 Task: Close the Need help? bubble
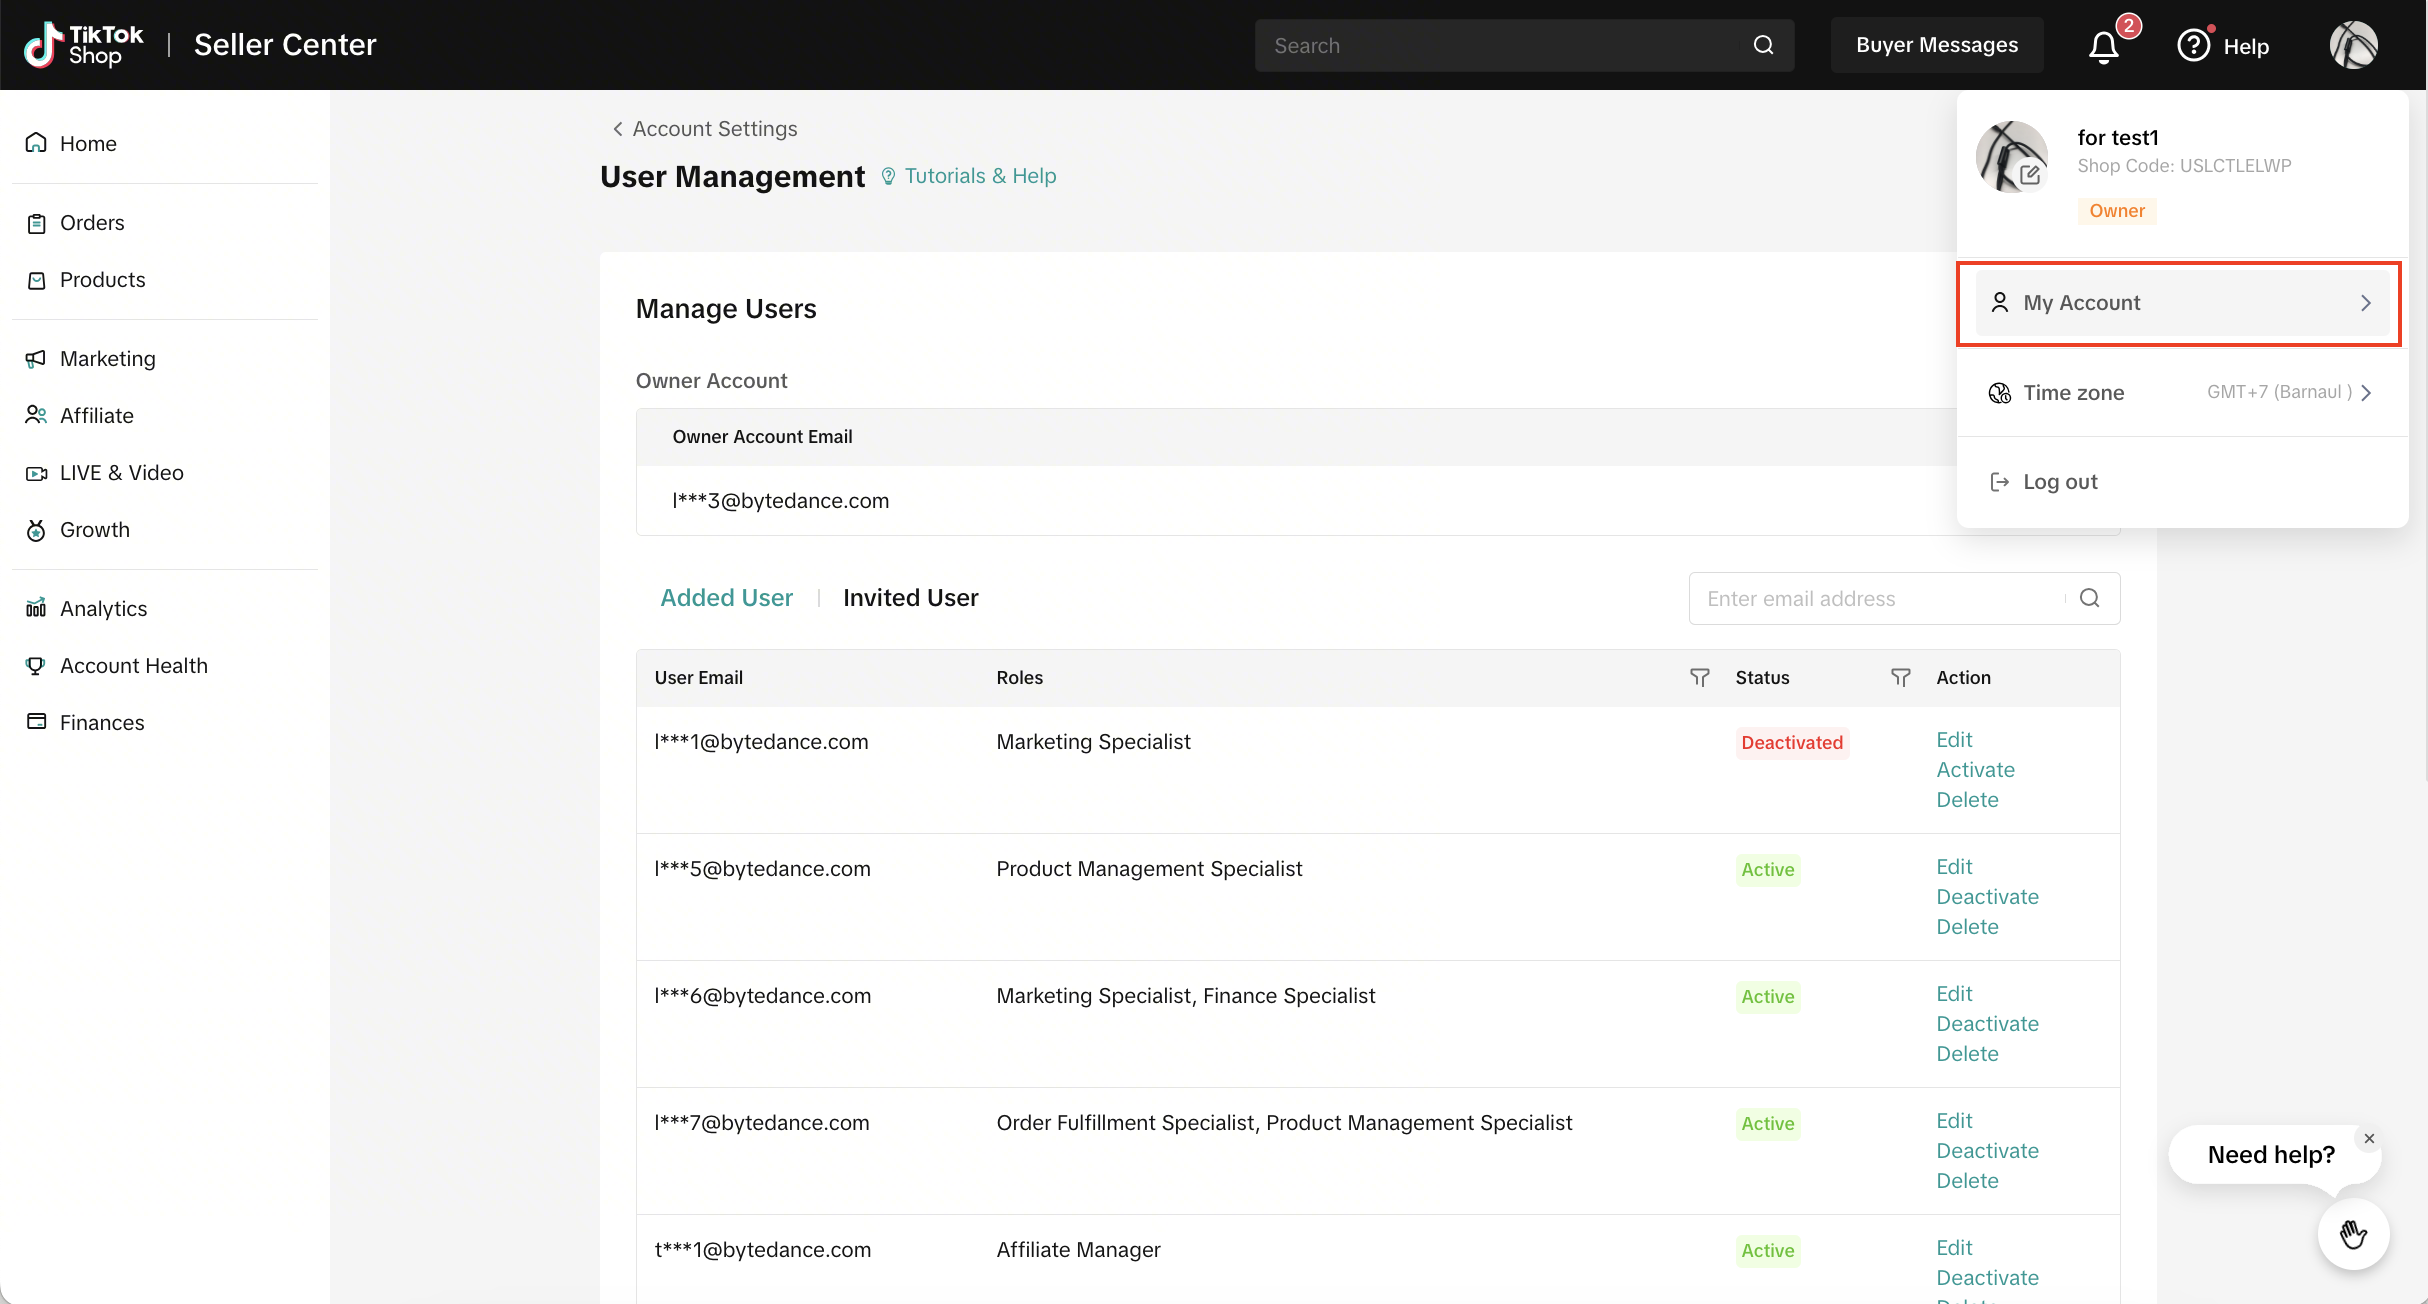2368,1138
